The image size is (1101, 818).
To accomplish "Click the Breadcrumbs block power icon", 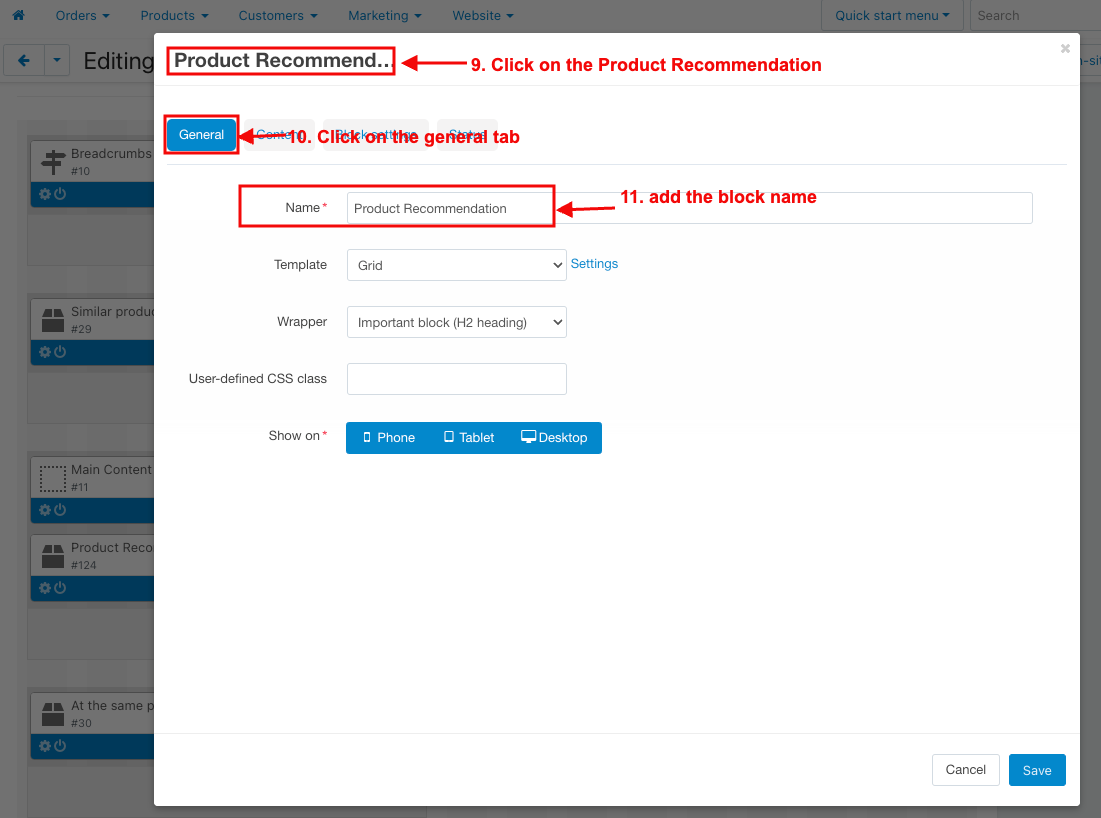I will click(60, 194).
